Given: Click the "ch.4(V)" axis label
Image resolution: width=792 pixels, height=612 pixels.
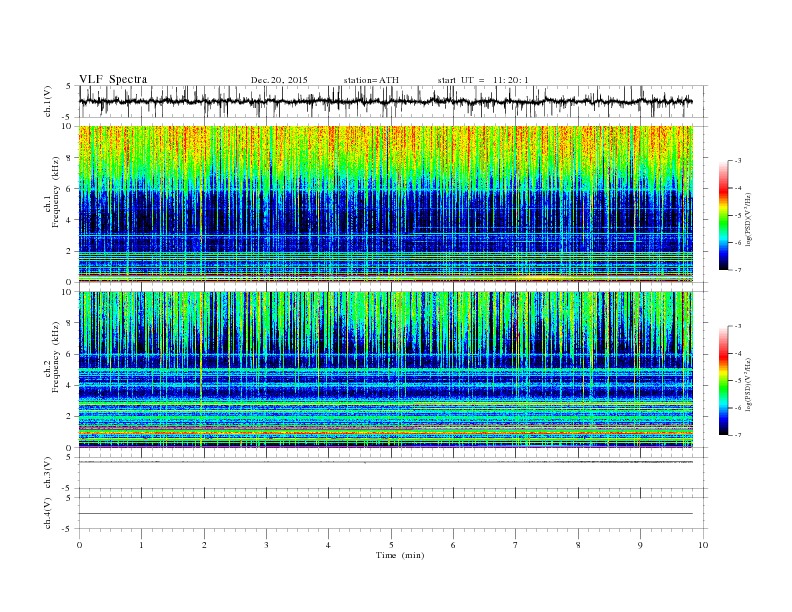Looking at the screenshot, I should tap(48, 513).
